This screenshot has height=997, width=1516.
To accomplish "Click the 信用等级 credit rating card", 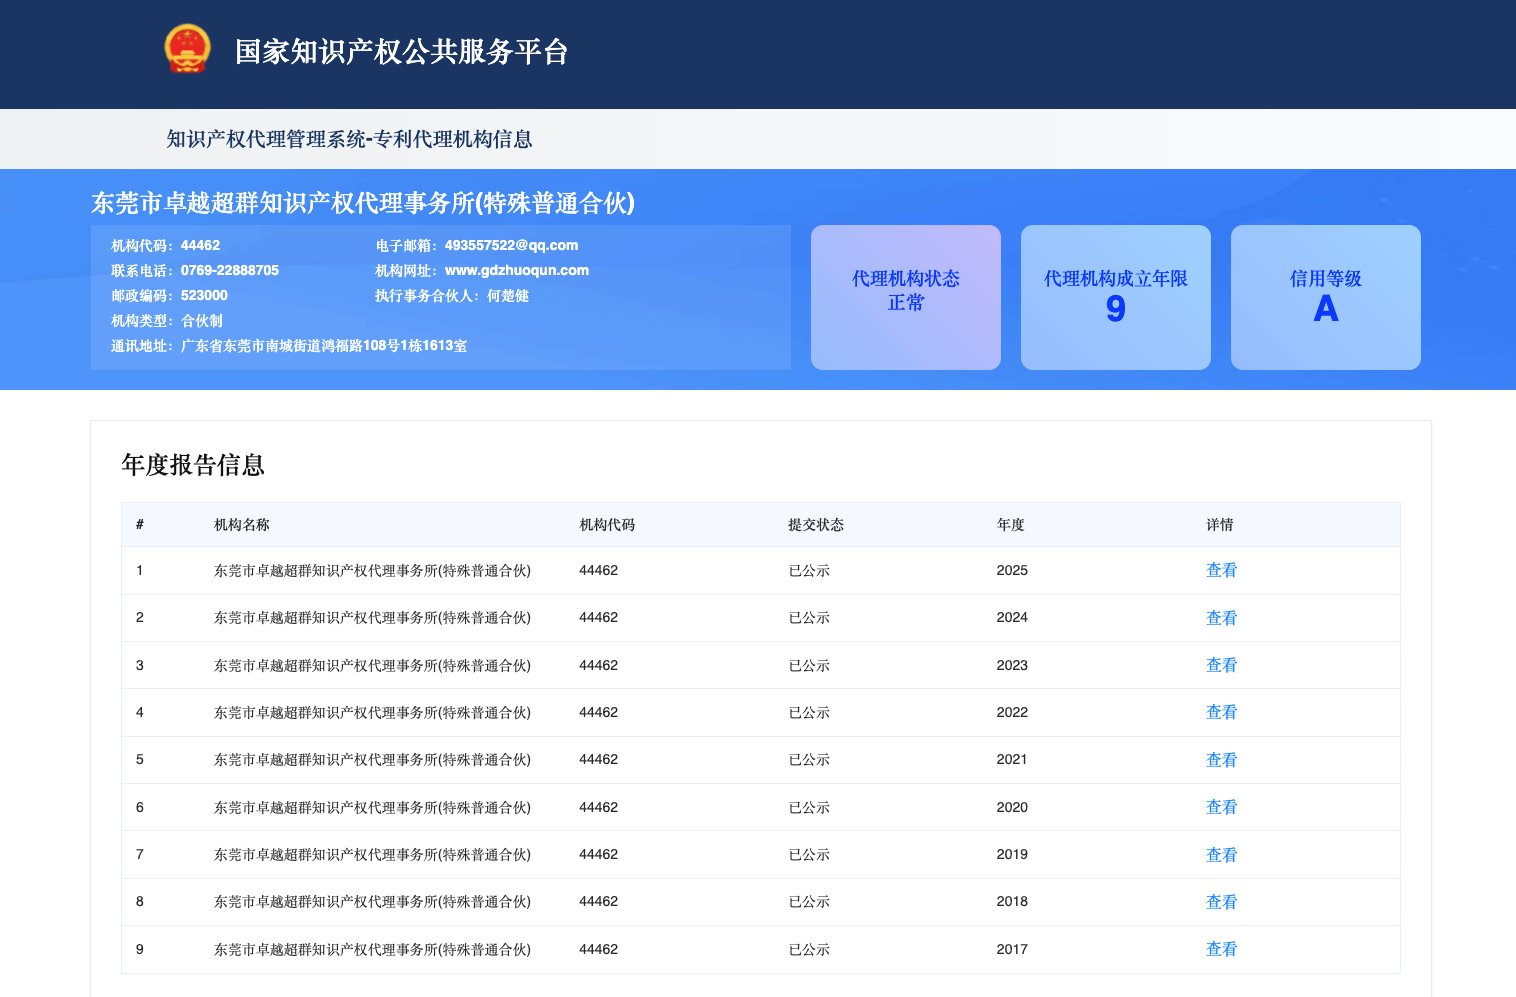I will click(1326, 297).
